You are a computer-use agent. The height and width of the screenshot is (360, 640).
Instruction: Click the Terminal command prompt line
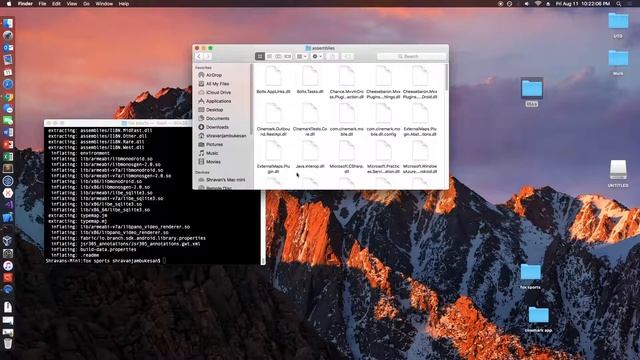point(106,260)
